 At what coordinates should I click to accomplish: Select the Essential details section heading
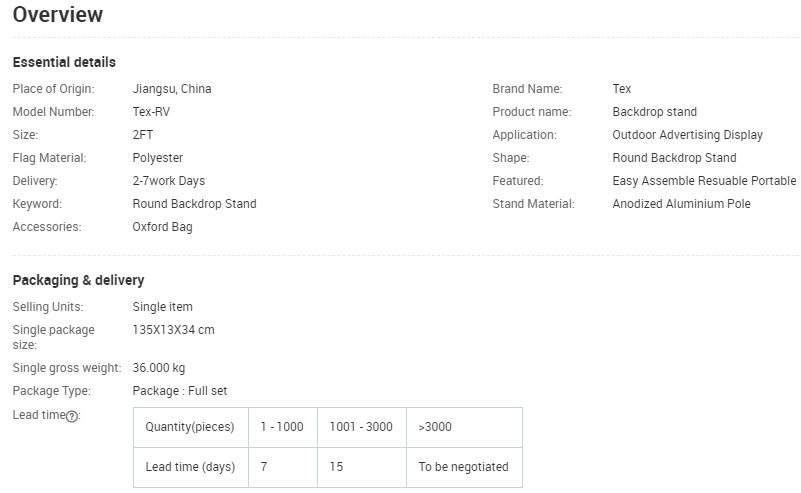coord(64,63)
